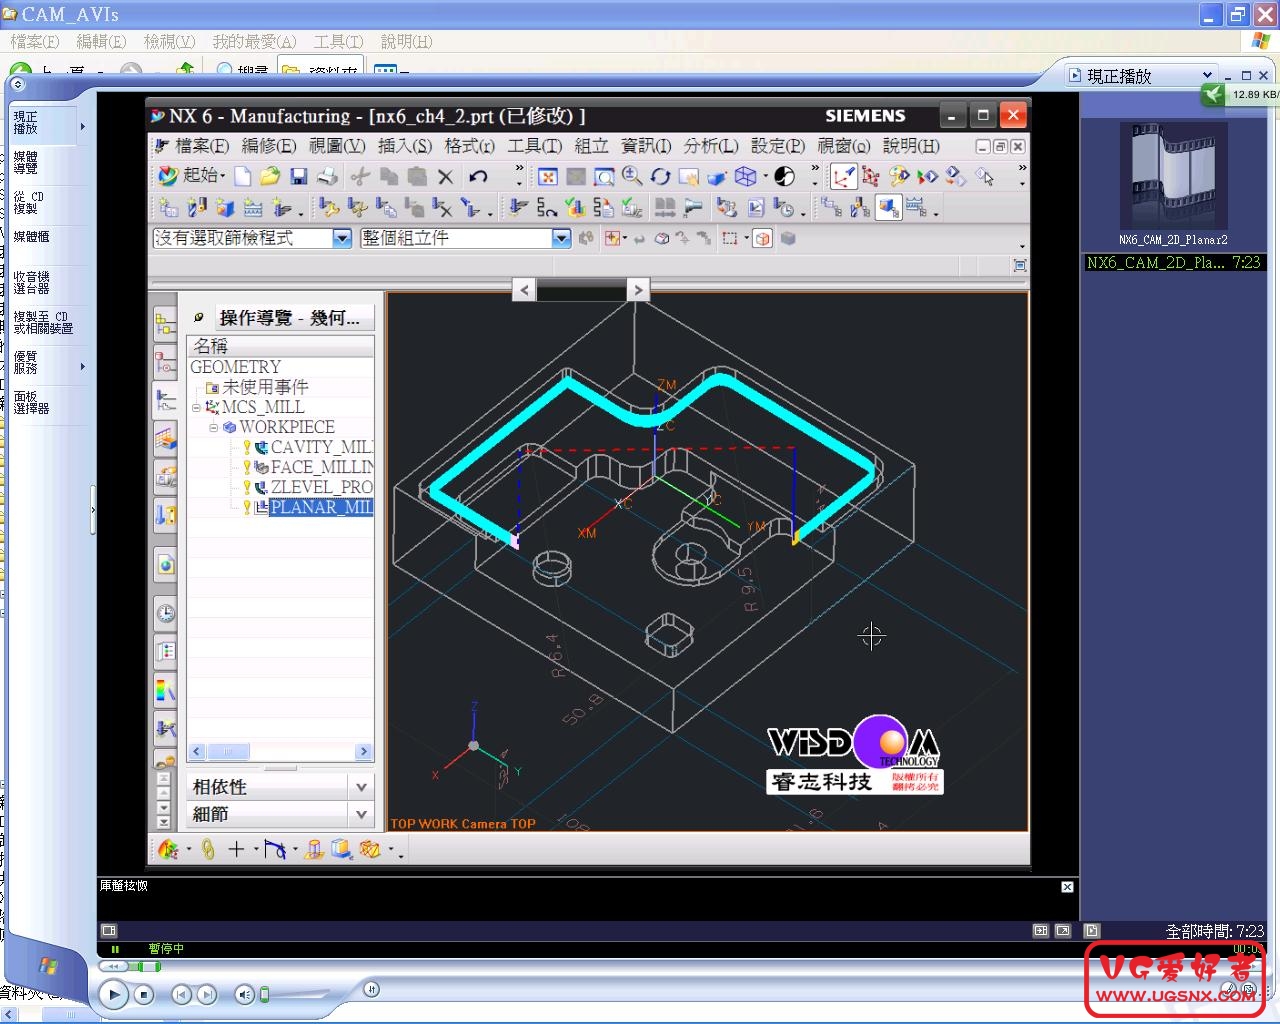The image size is (1280, 1024).
Task: Collapse the WORKPIECE tree node
Action: click(x=214, y=427)
